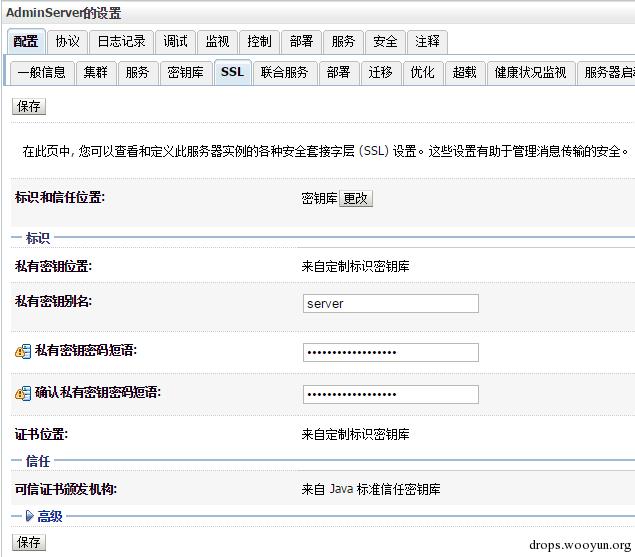The height and width of the screenshot is (557, 635).
Task: Select the 一般信息 sub-tab
Action: [x=42, y=73]
